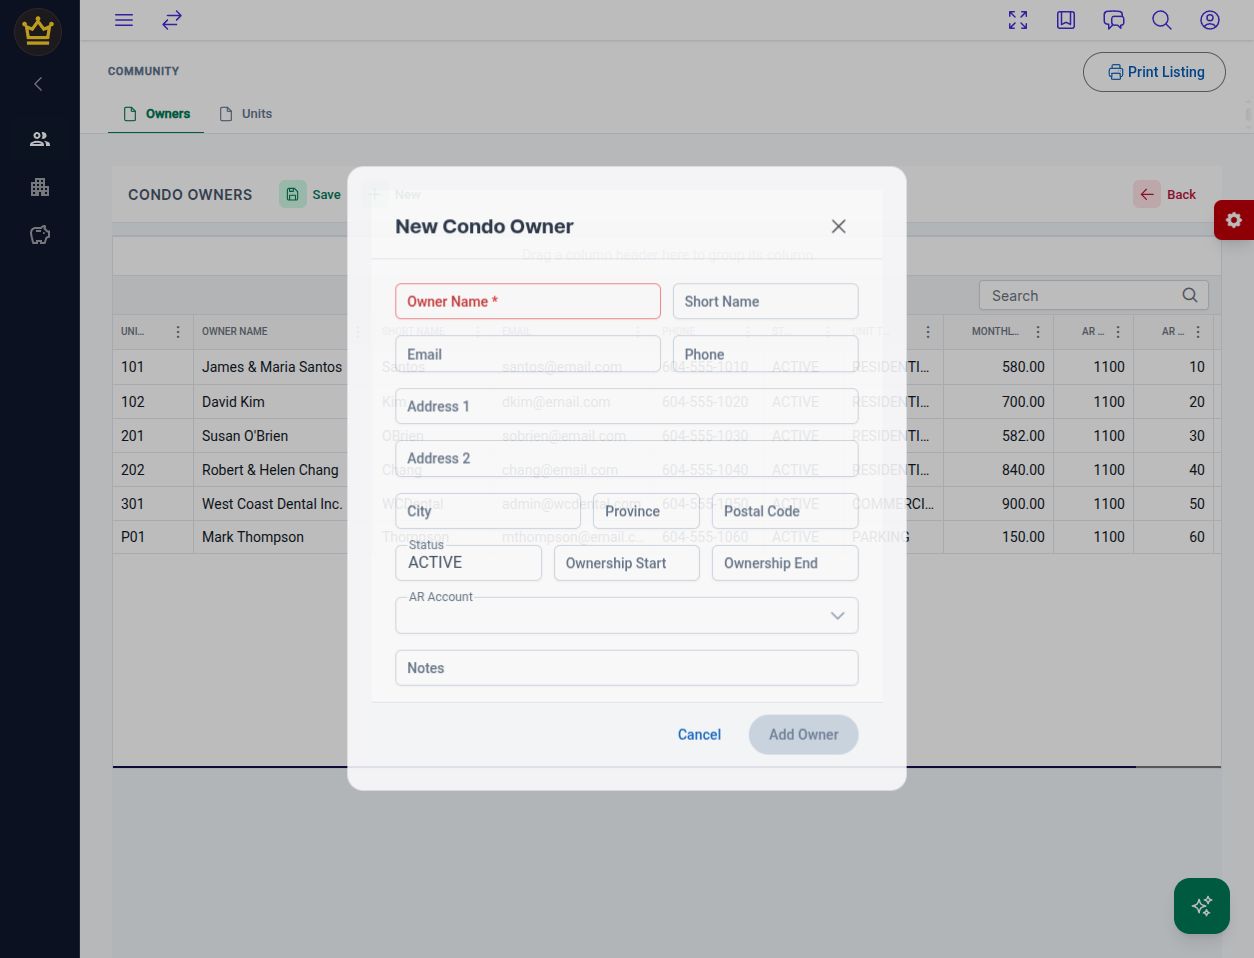Click the user profile icon
The height and width of the screenshot is (958, 1254).
(x=1210, y=20)
